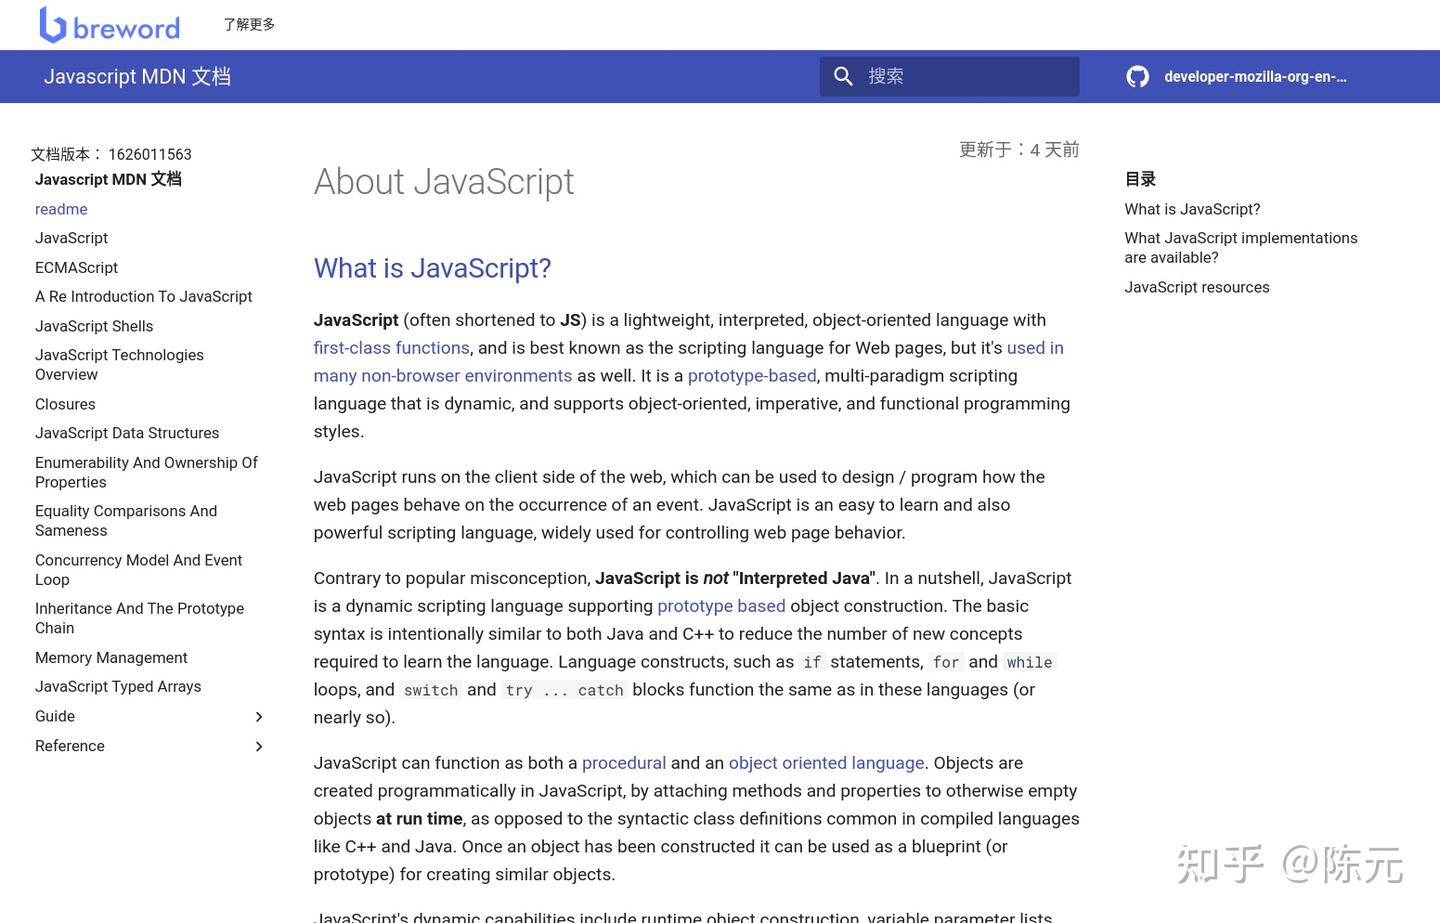This screenshot has height=923, width=1440.
Task: Open the GitHub repository icon
Action: [x=1137, y=76]
